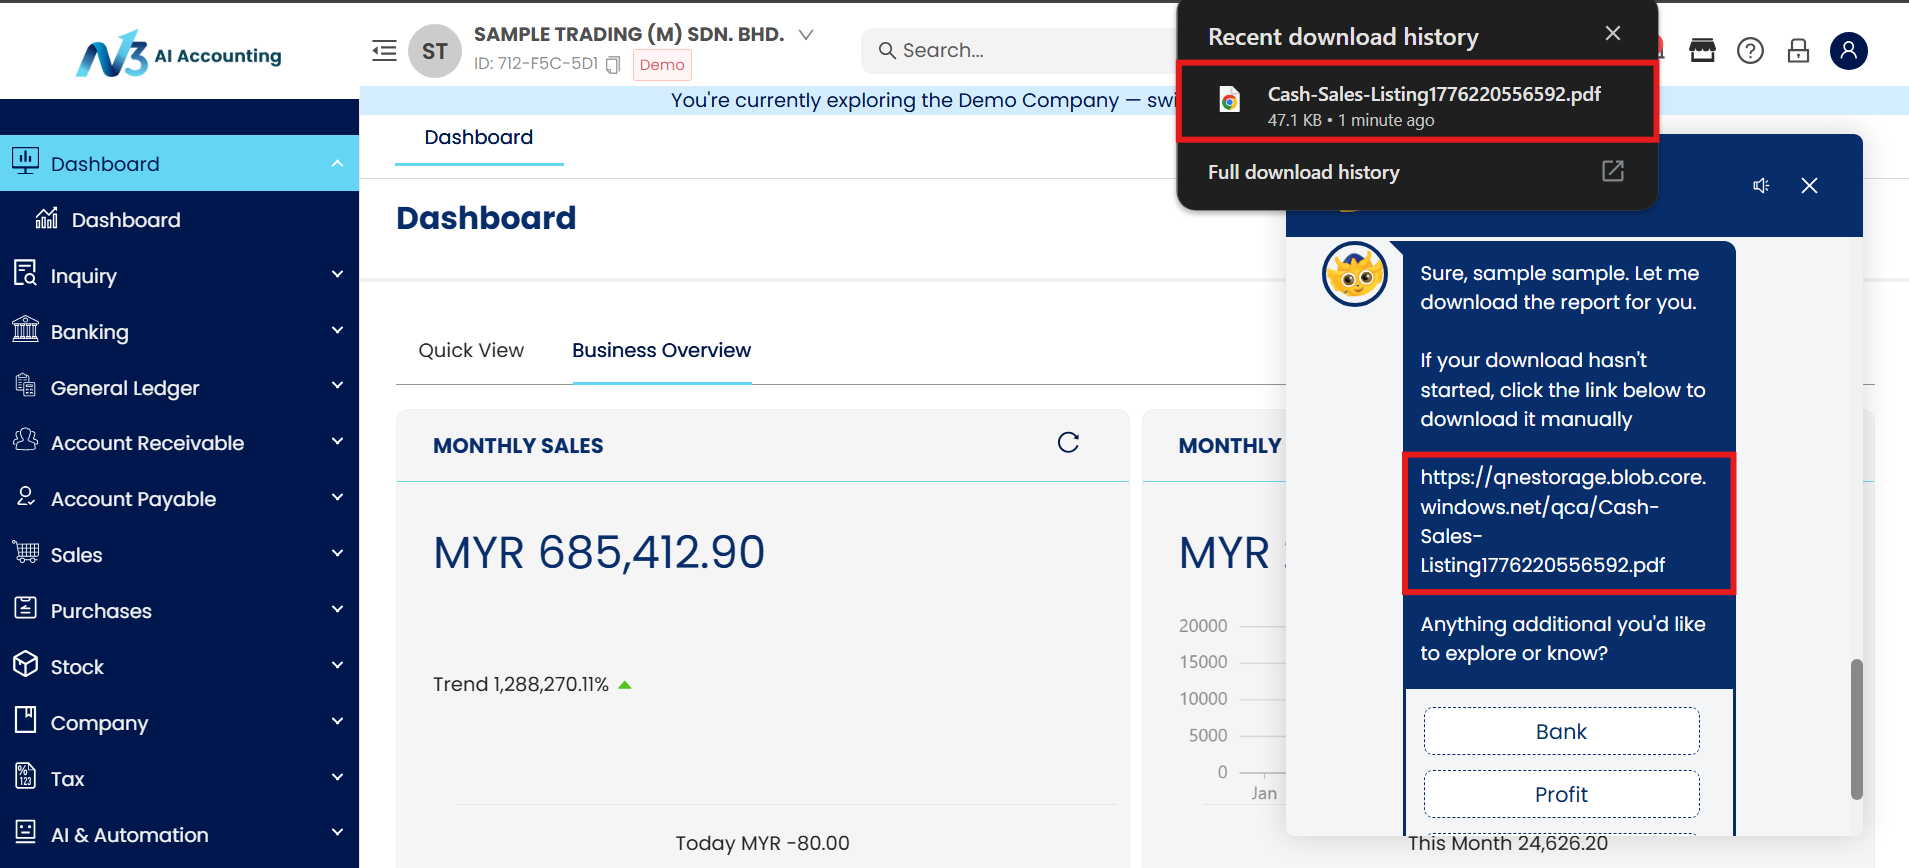Screen dimensions: 1909x868
Task: Click the Company icon in sidebar
Action: pyautogui.click(x=25, y=720)
